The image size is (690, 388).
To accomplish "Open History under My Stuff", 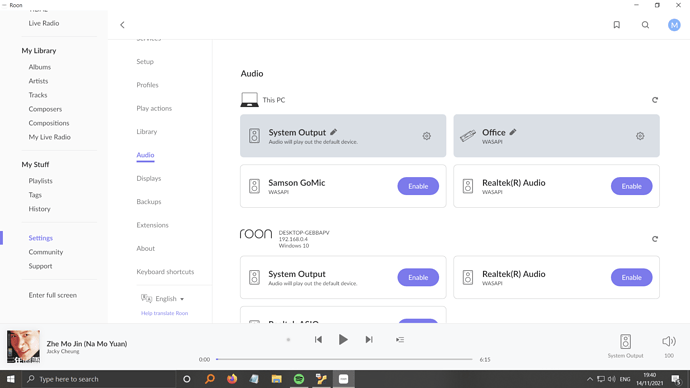I will 40,209.
